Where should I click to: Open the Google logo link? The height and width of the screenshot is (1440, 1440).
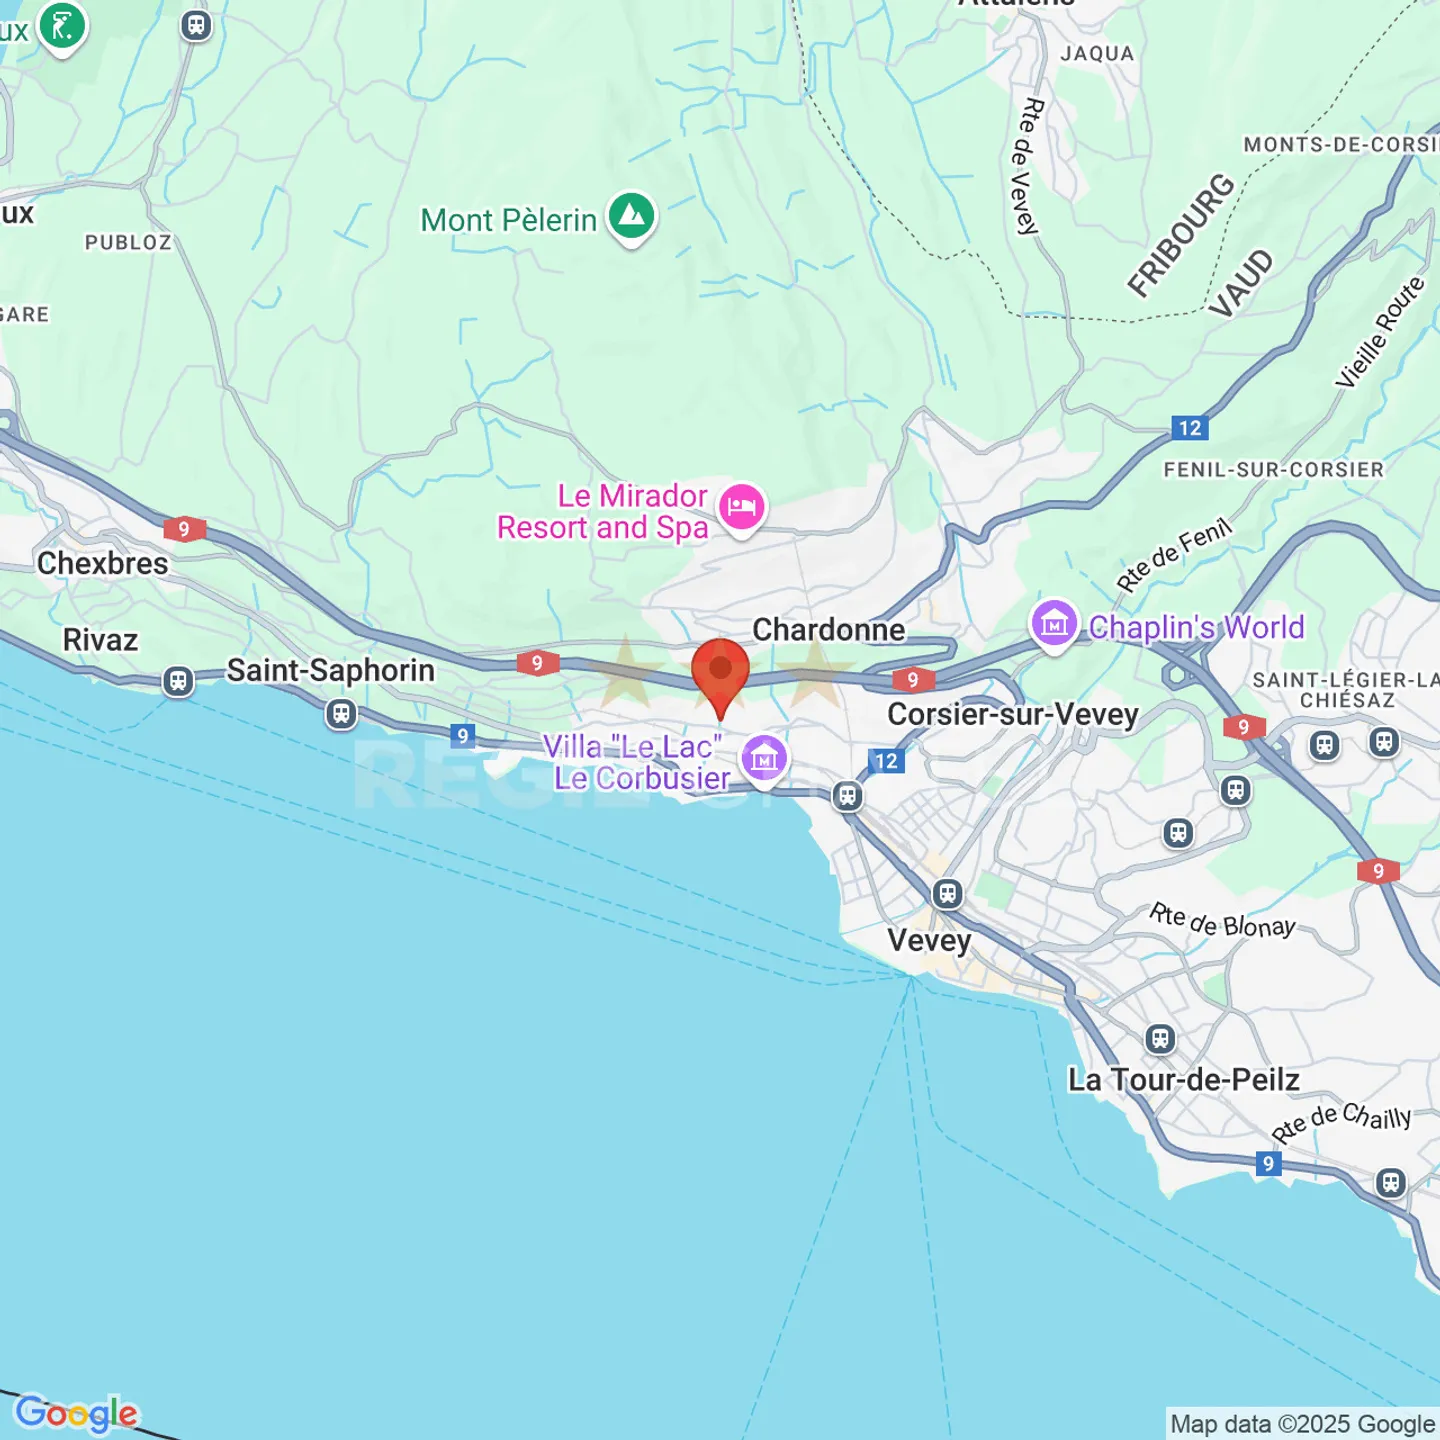[x=77, y=1413]
